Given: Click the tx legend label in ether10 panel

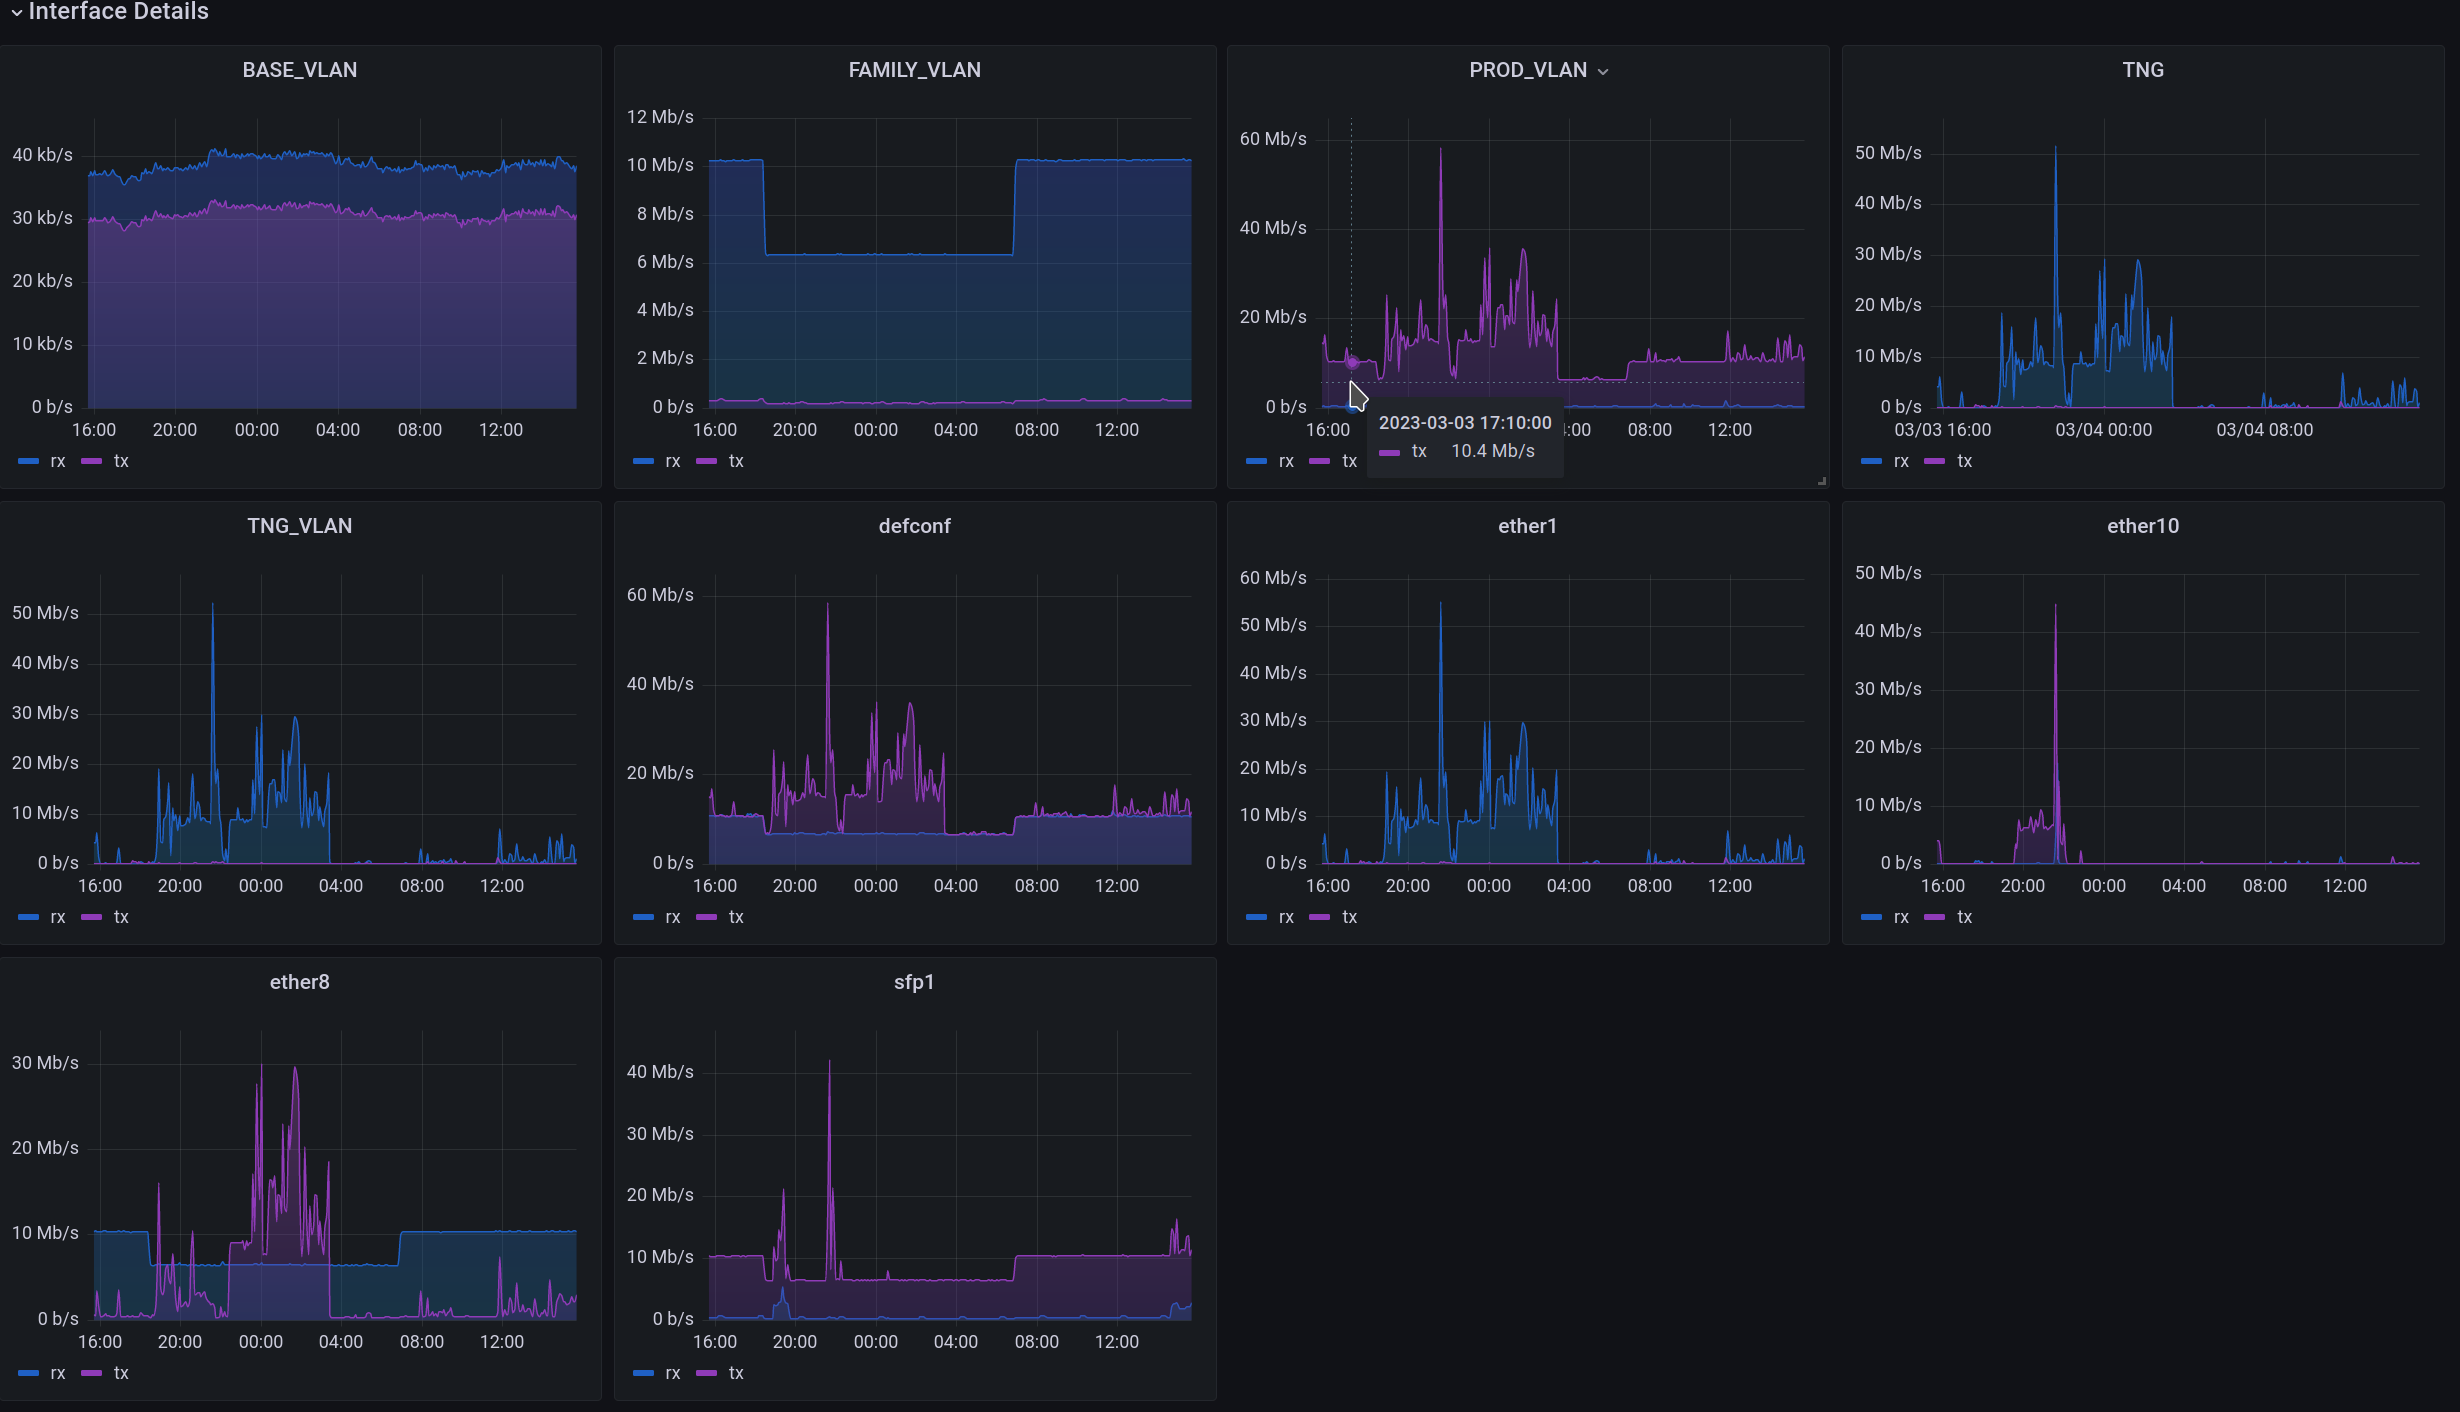Looking at the screenshot, I should click(1964, 917).
